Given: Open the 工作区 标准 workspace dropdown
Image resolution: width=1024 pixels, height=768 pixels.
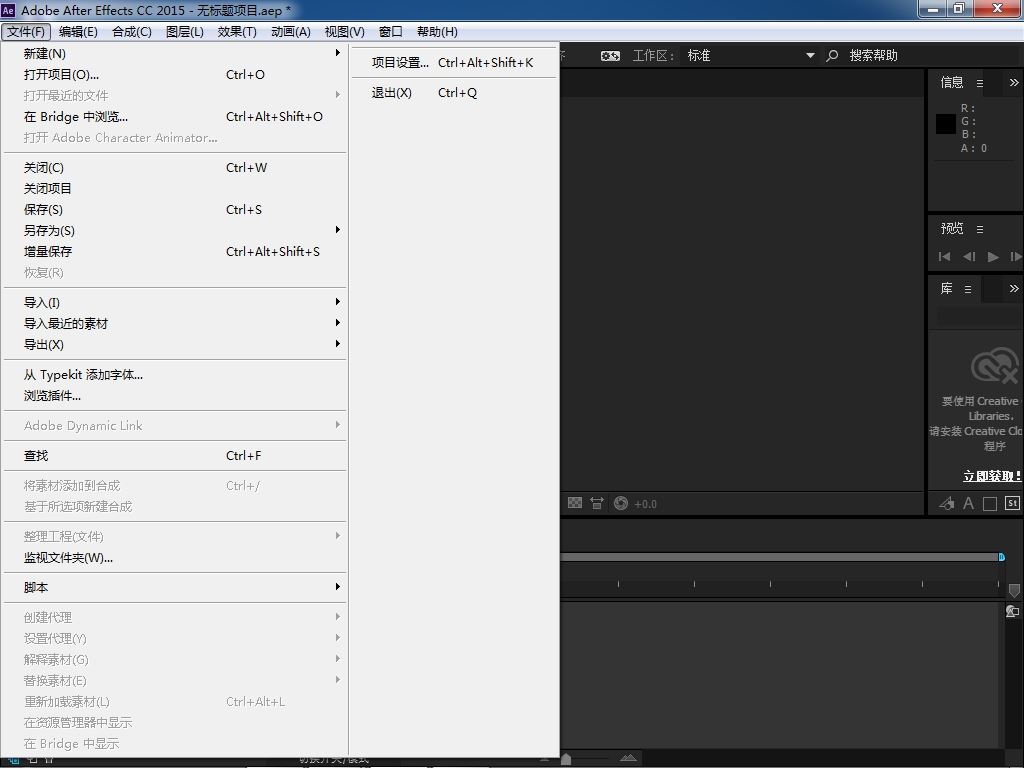Looking at the screenshot, I should pyautogui.click(x=750, y=56).
